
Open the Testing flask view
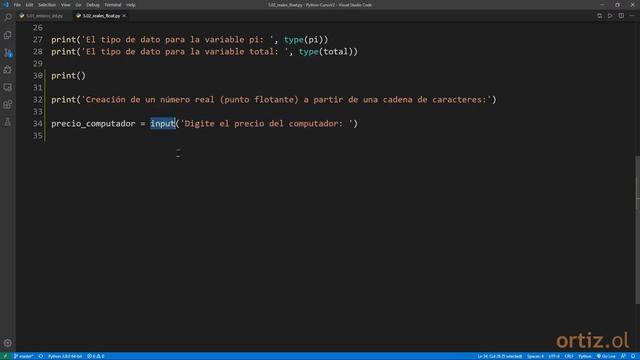(7, 122)
